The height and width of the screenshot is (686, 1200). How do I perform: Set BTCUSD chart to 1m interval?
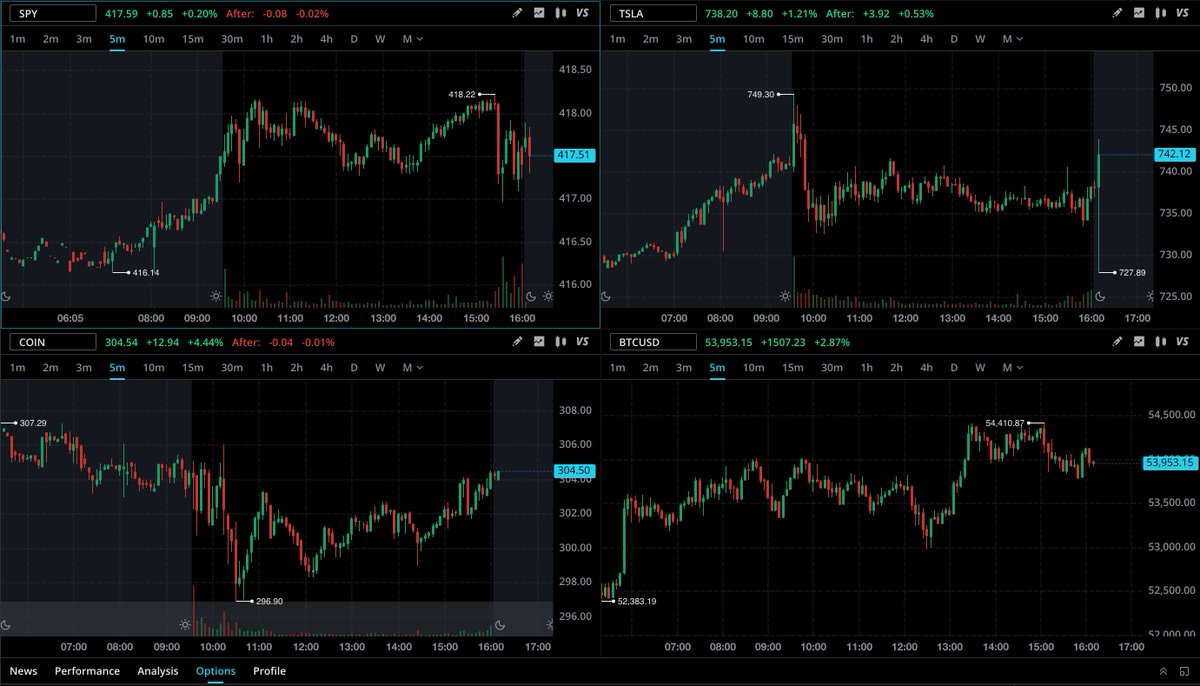pyautogui.click(x=618, y=367)
